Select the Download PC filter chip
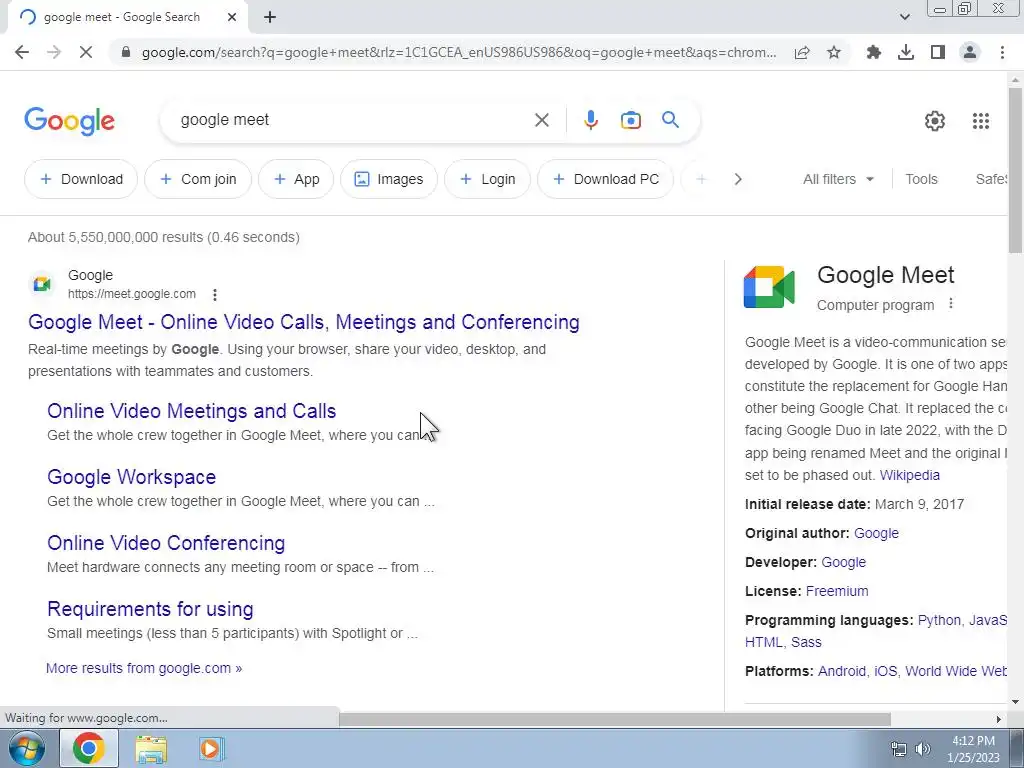 click(605, 179)
